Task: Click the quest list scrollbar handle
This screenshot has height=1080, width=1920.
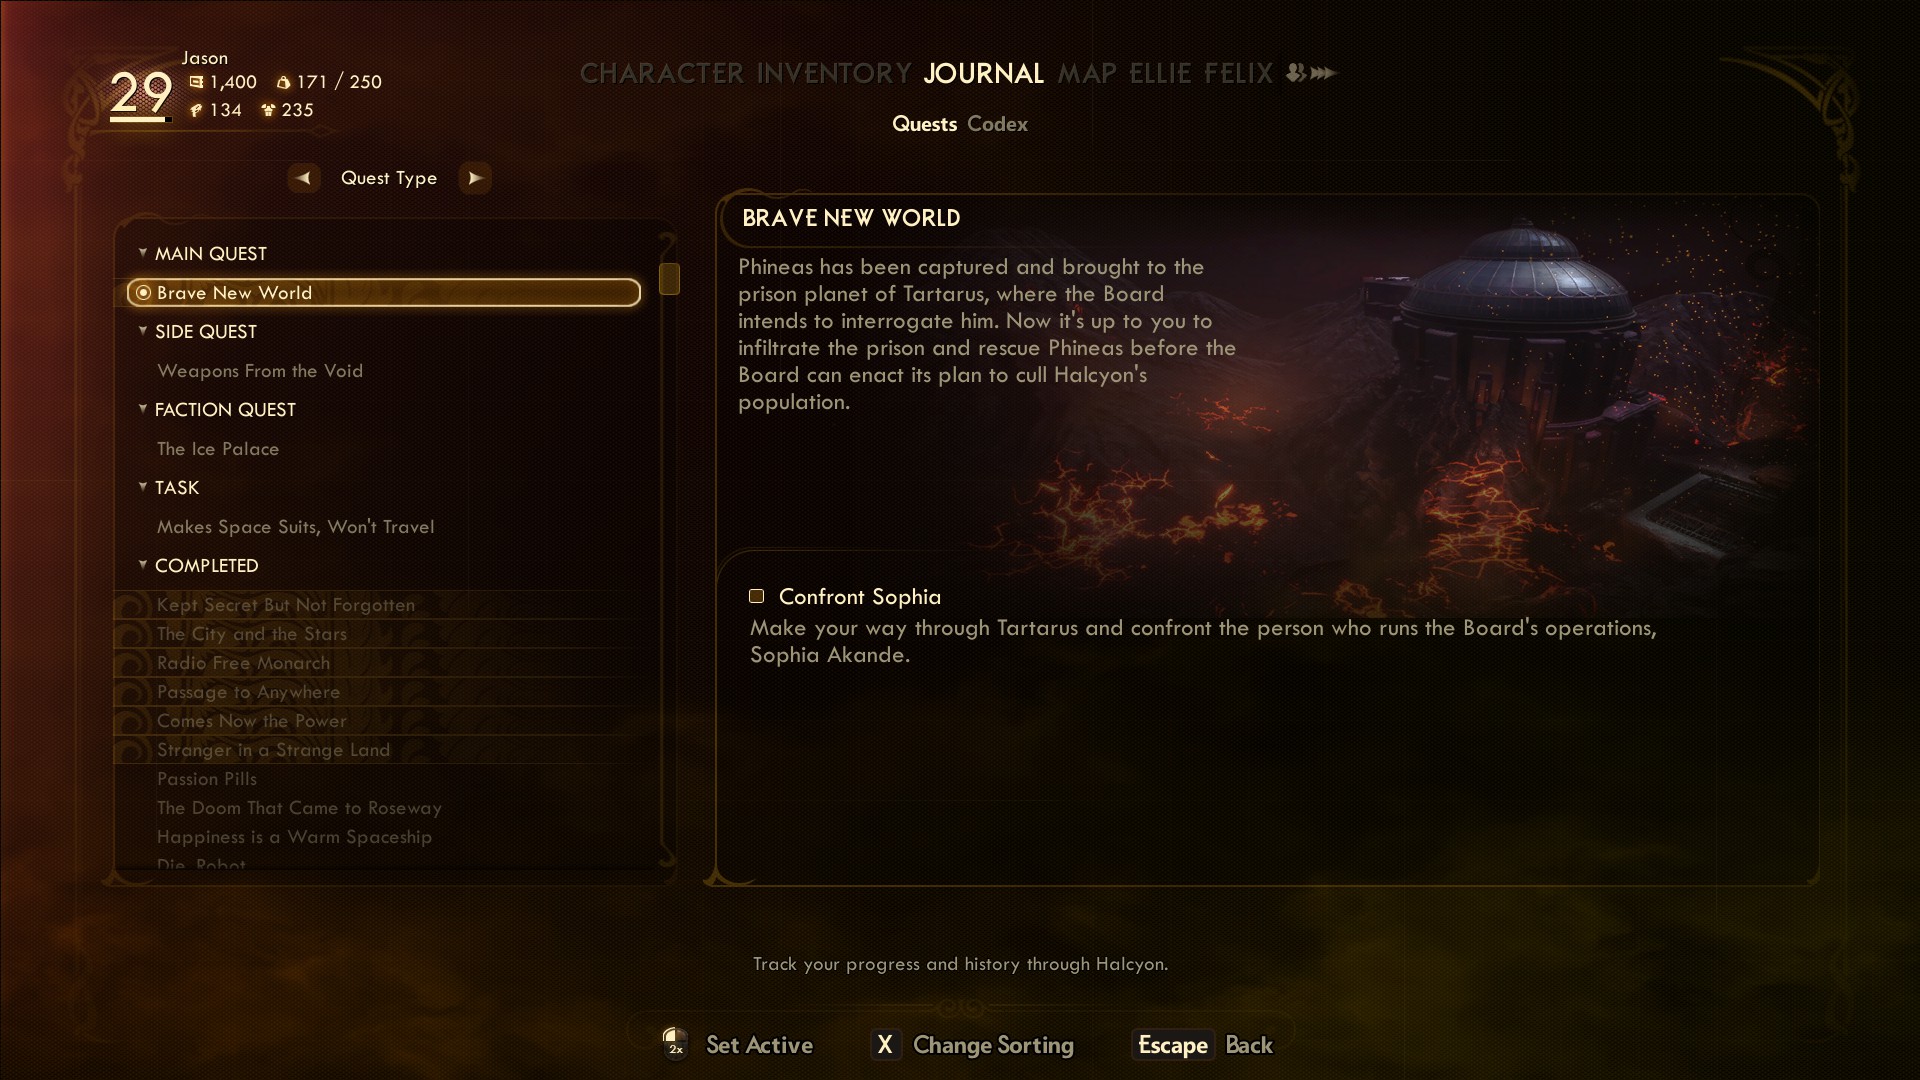Action: point(670,279)
